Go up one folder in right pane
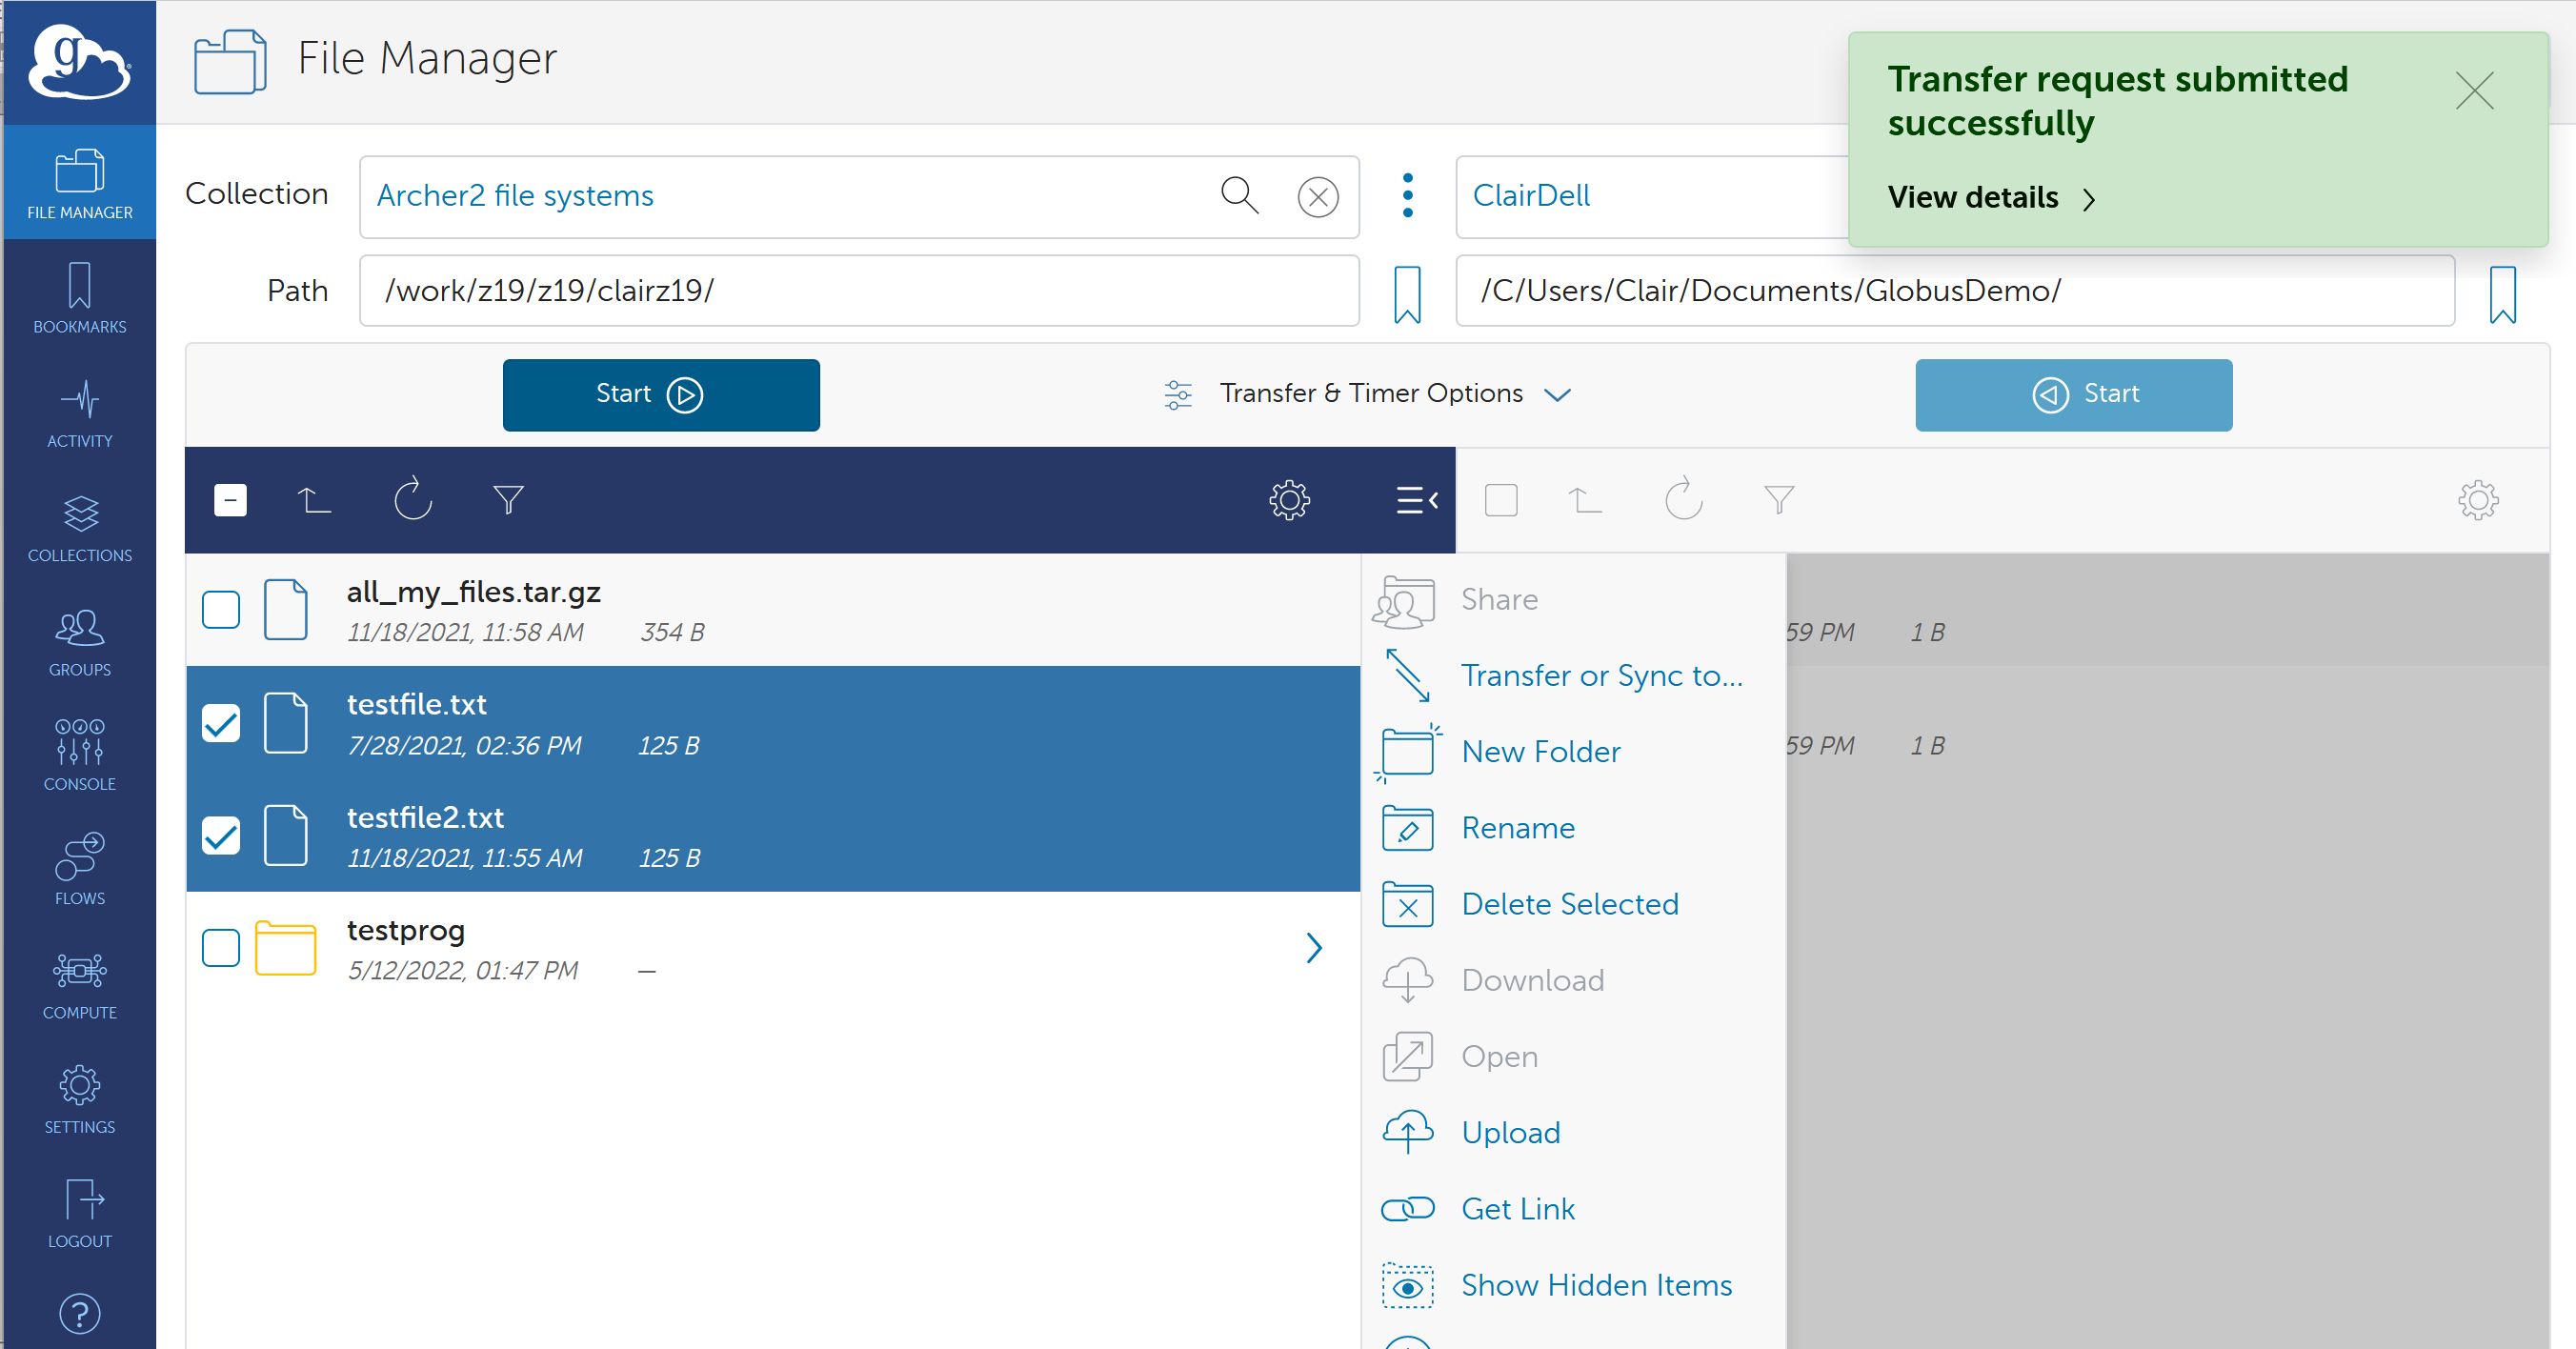The image size is (2576, 1349). 1584,499
